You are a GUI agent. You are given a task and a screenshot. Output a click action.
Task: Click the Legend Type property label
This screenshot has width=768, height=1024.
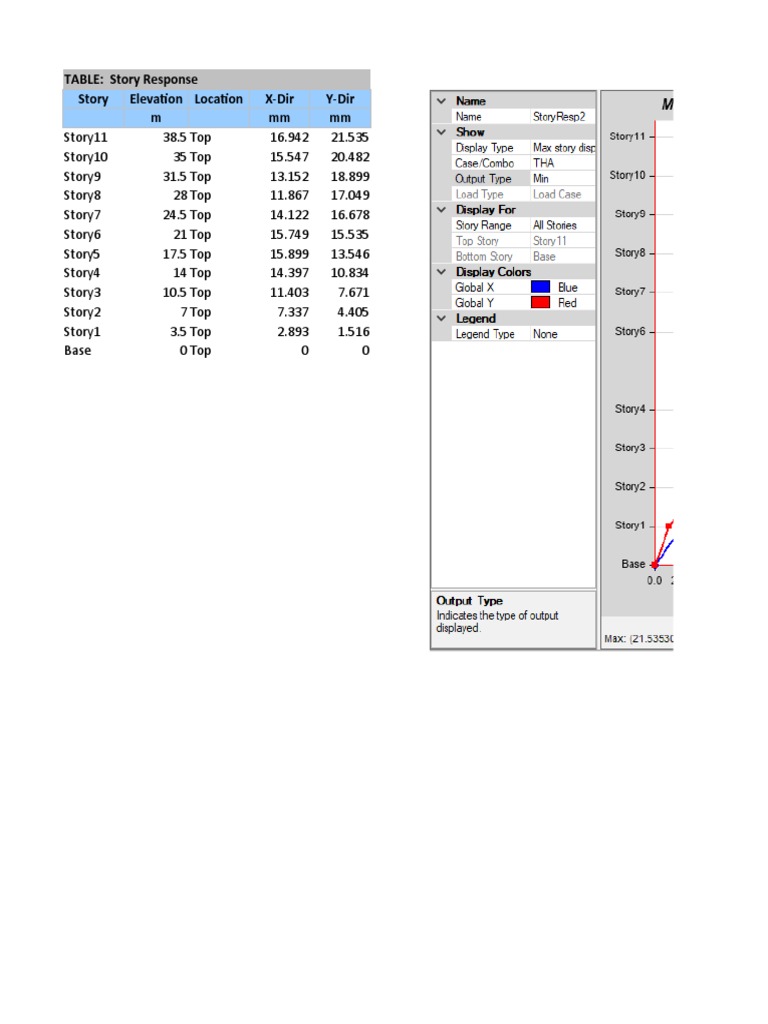485,334
